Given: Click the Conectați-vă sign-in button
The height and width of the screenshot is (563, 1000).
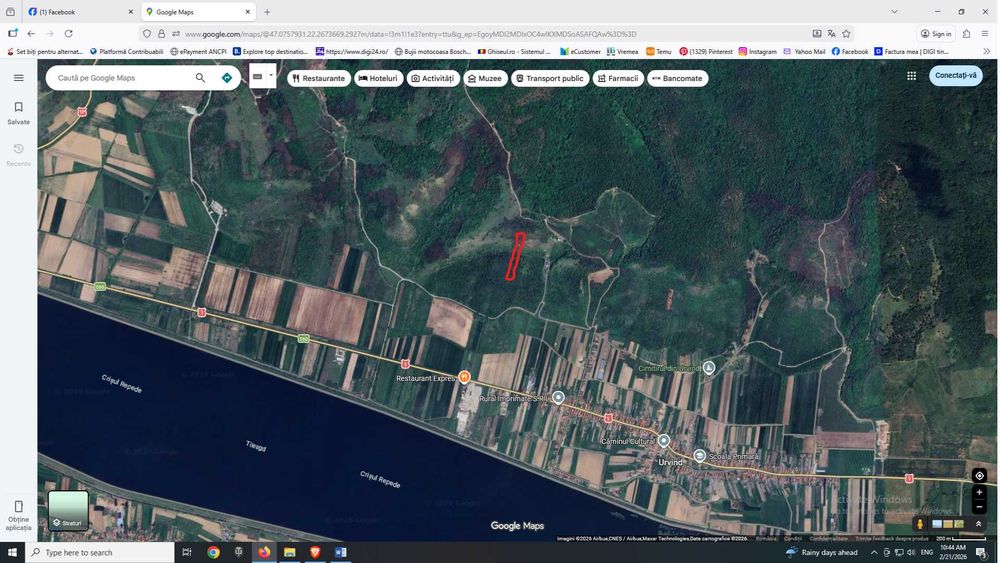Looking at the screenshot, I should [x=955, y=76].
